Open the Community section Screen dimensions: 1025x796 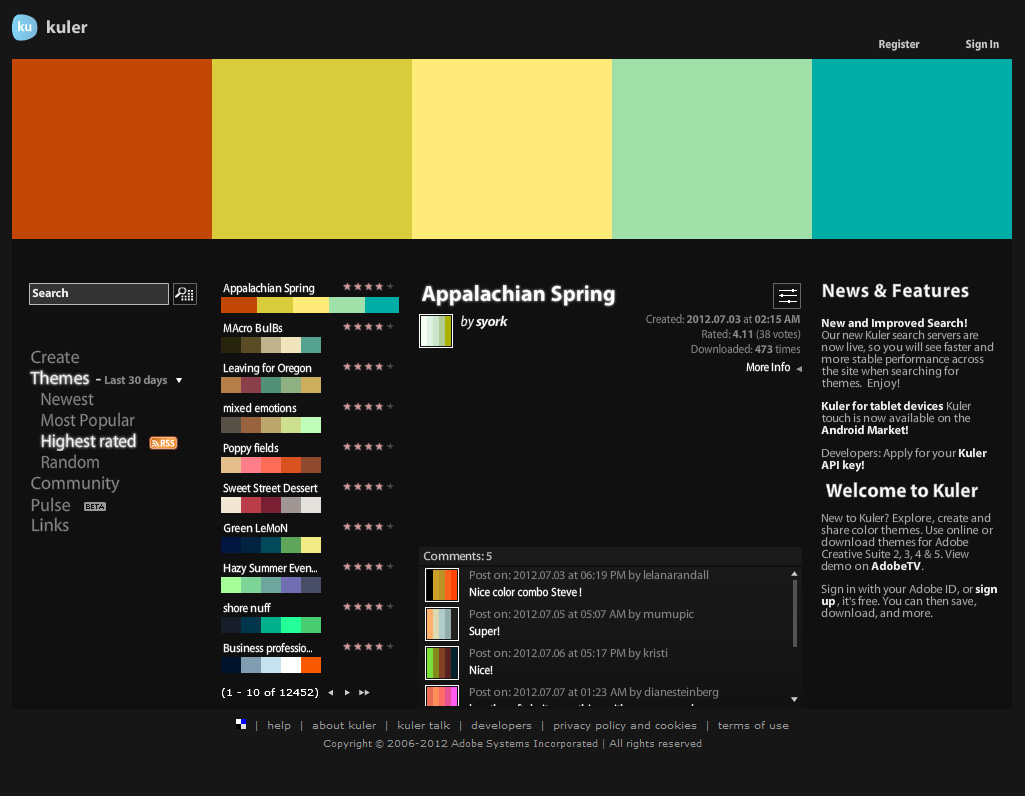pyautogui.click(x=75, y=484)
